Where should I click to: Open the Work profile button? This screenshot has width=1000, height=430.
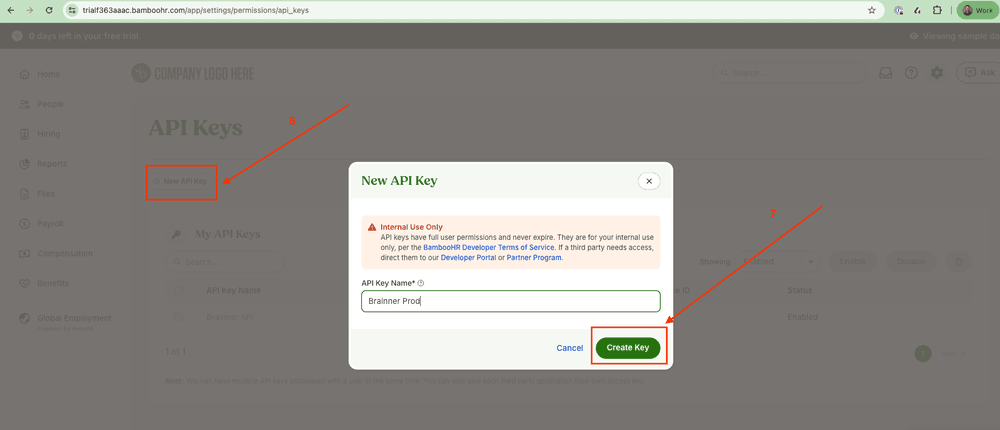click(x=976, y=10)
